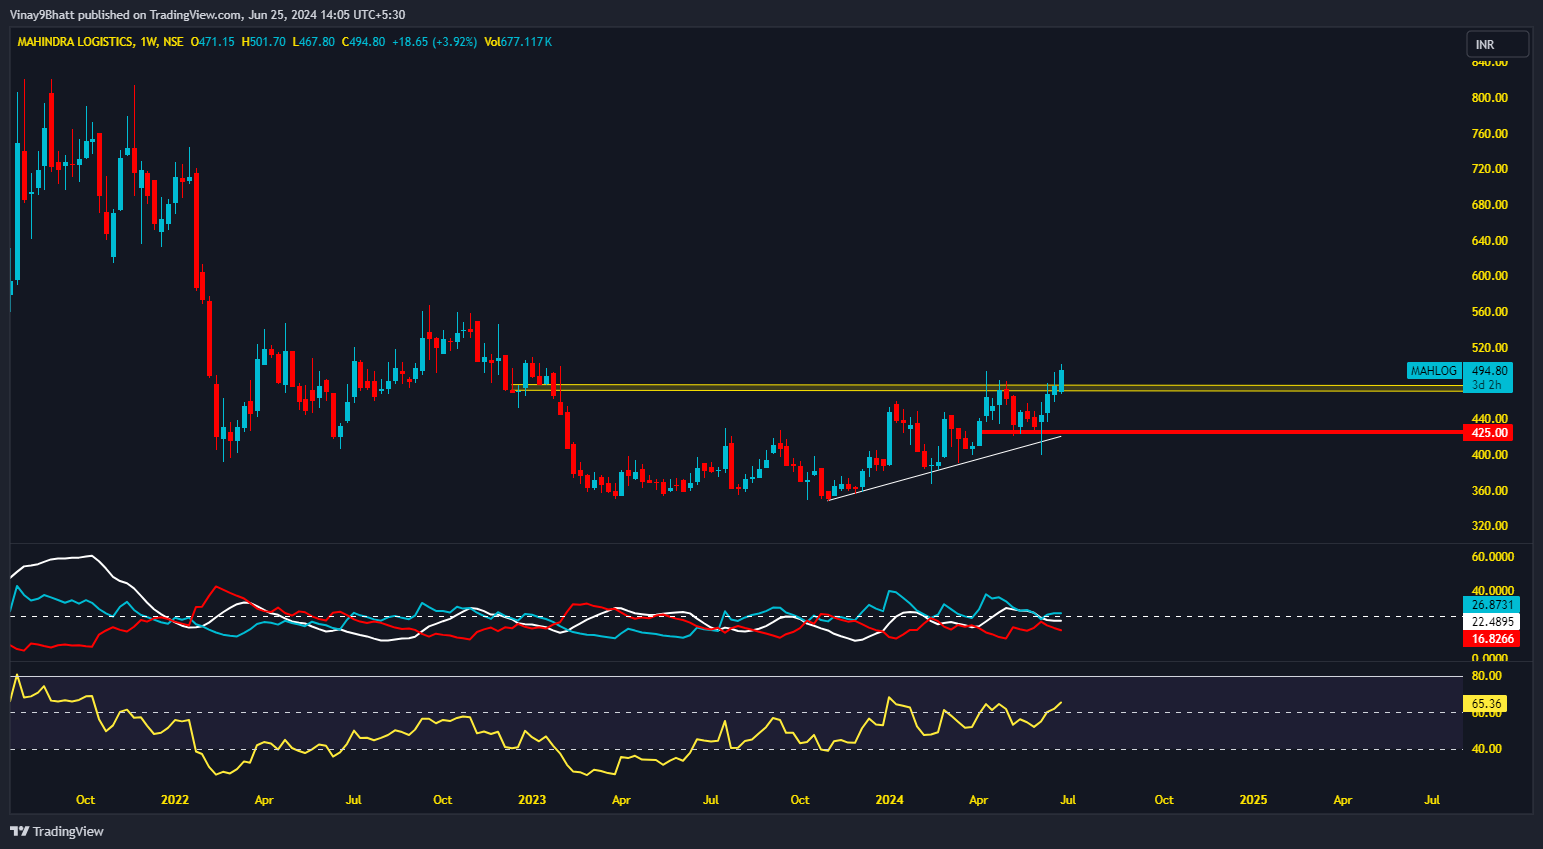
Task: Click the 2023 label on time axis
Action: pyautogui.click(x=532, y=800)
